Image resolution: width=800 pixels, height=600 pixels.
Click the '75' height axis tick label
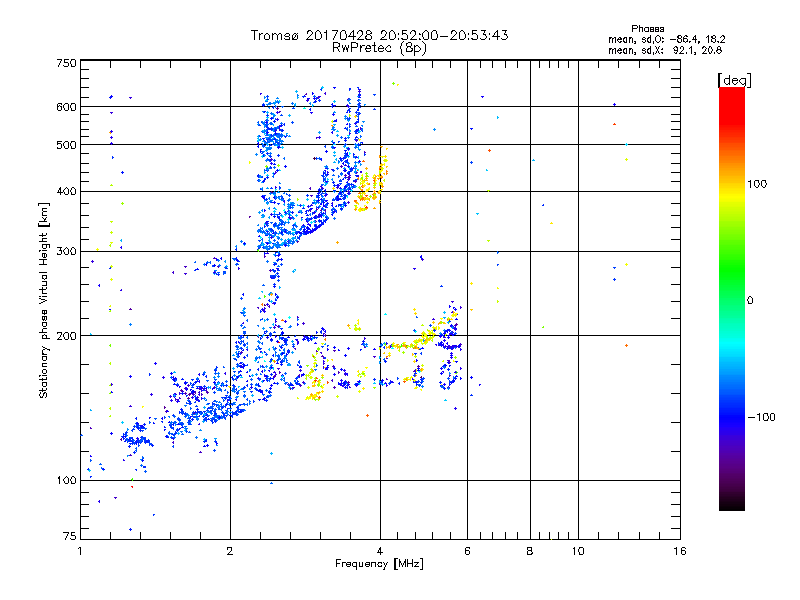pos(70,536)
